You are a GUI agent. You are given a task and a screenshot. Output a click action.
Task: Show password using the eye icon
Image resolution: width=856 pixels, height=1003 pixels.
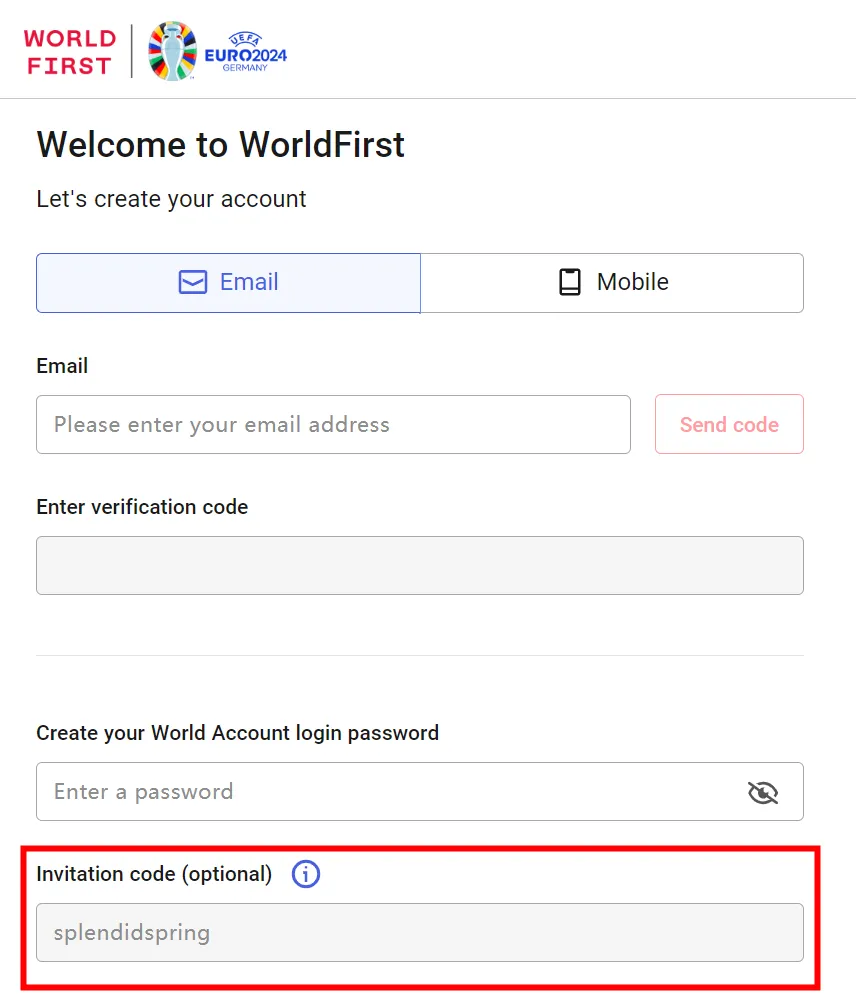point(763,793)
